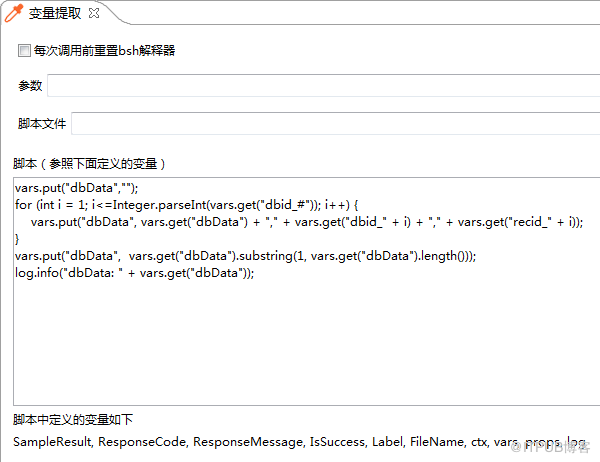Screen dimensions: 600x462
Task: Click the 脚本（参照下面定义的变量）label
Action: coord(89,164)
